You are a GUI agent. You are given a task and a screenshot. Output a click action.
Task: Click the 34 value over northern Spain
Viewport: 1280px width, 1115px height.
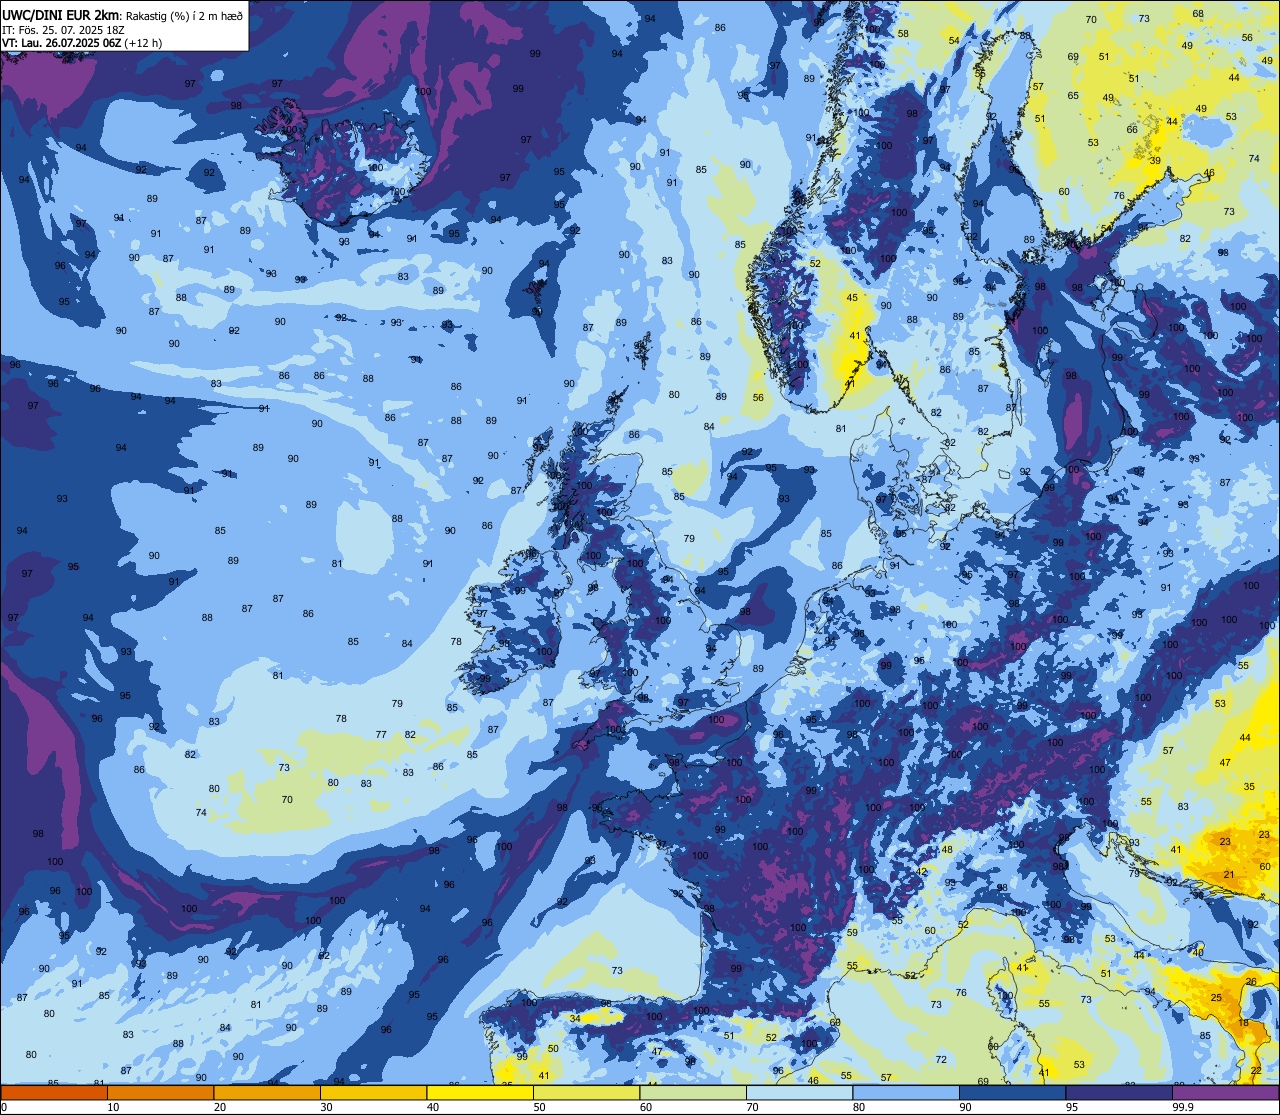pos(575,1019)
